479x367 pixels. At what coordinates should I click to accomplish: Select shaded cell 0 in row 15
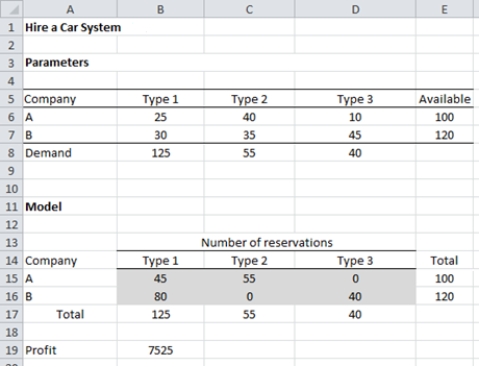coord(355,278)
